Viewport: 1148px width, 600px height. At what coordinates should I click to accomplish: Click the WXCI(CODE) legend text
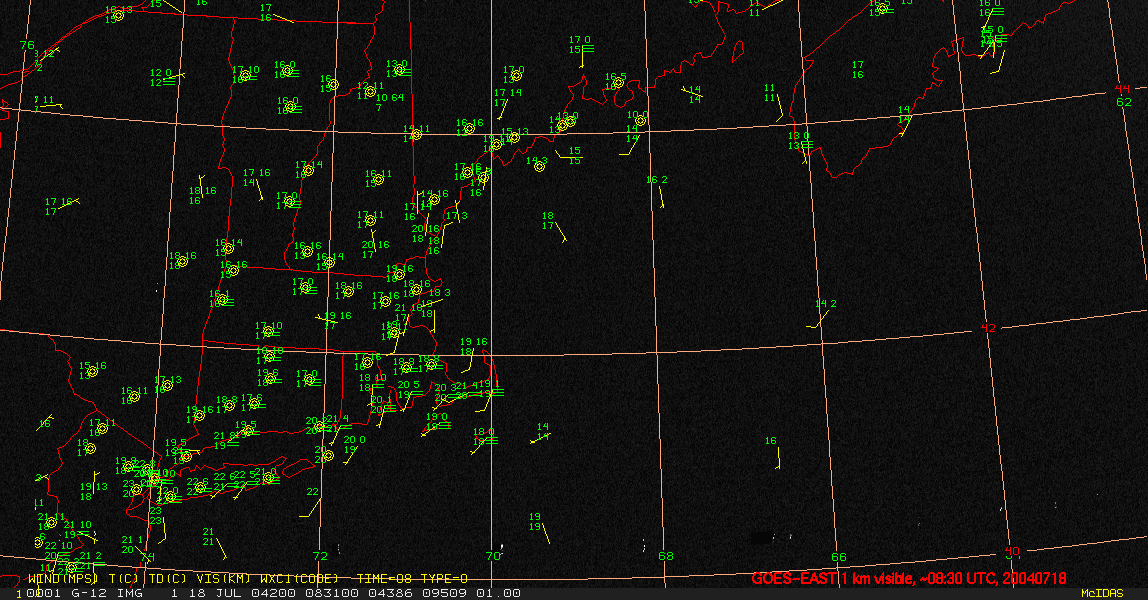coord(299,579)
